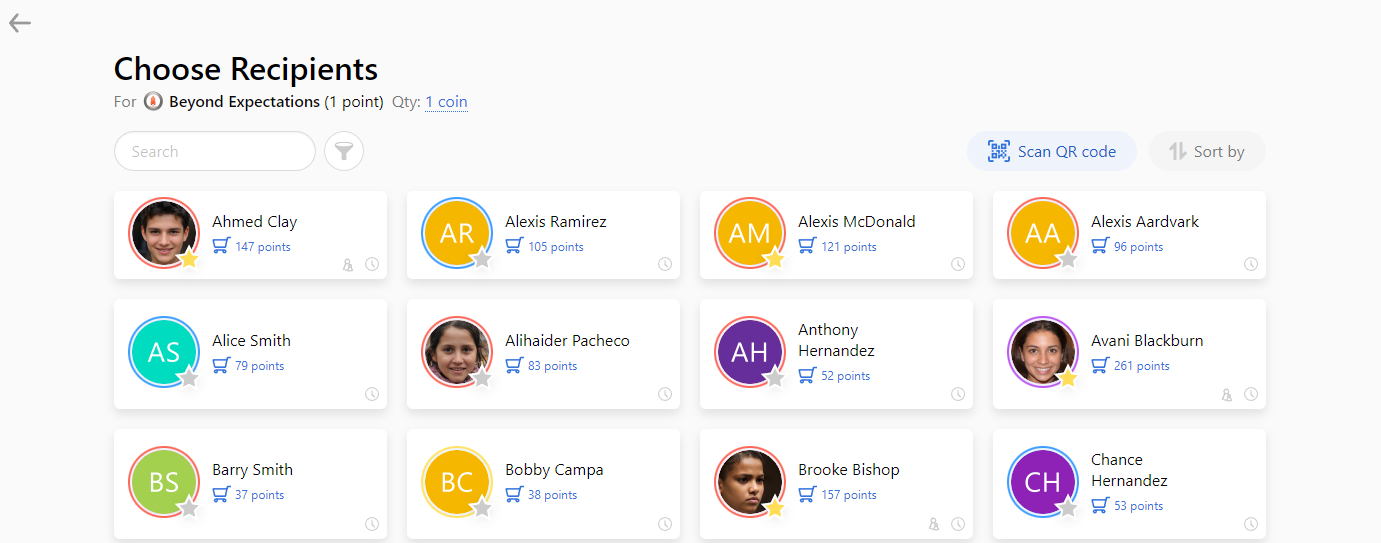The width and height of the screenshot is (1381, 543).
Task: Open the Sort by dropdown
Action: point(1207,151)
